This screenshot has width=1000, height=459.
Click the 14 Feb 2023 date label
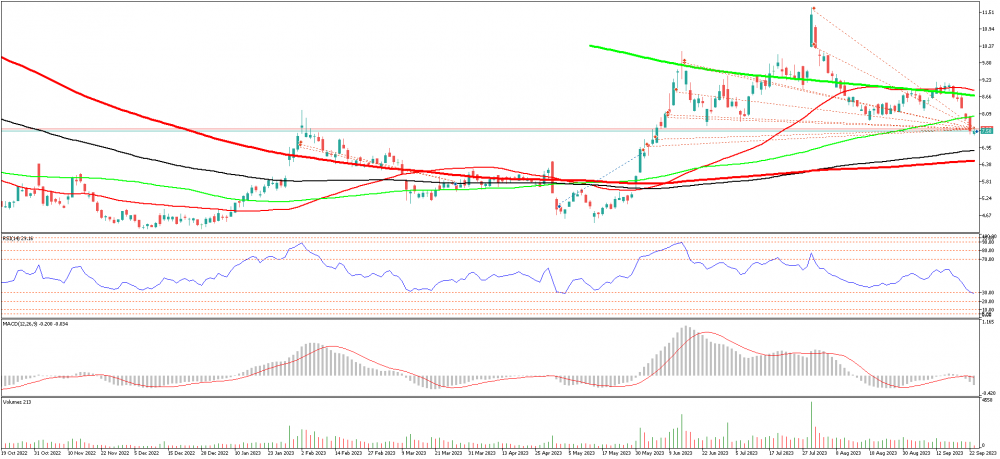pos(348,453)
